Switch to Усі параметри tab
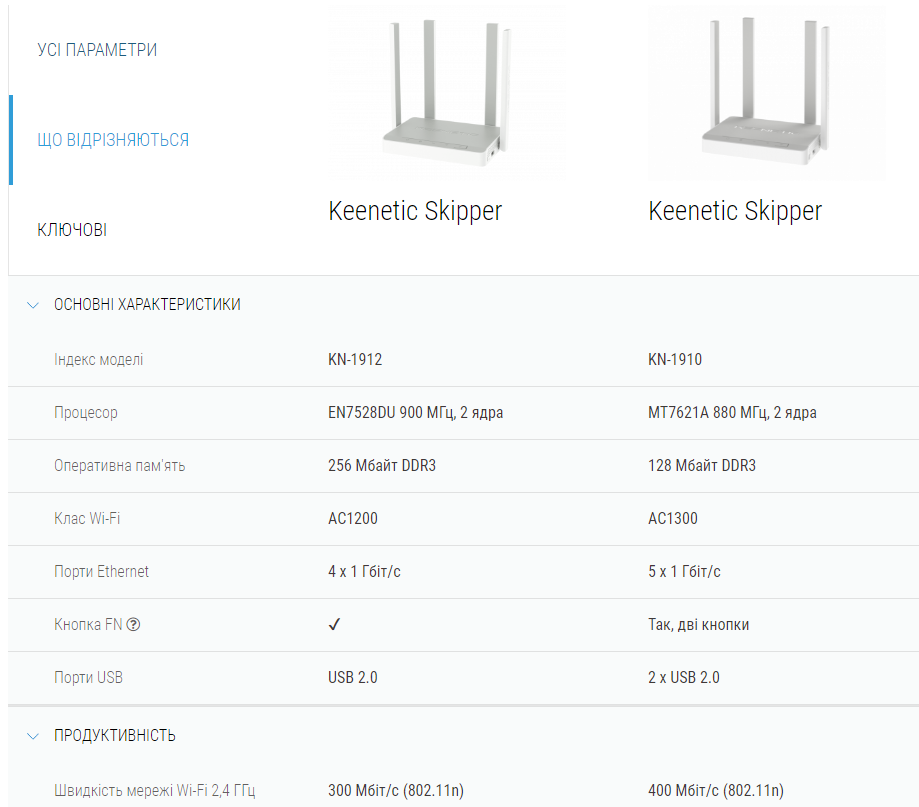919x807 pixels. (x=97, y=50)
